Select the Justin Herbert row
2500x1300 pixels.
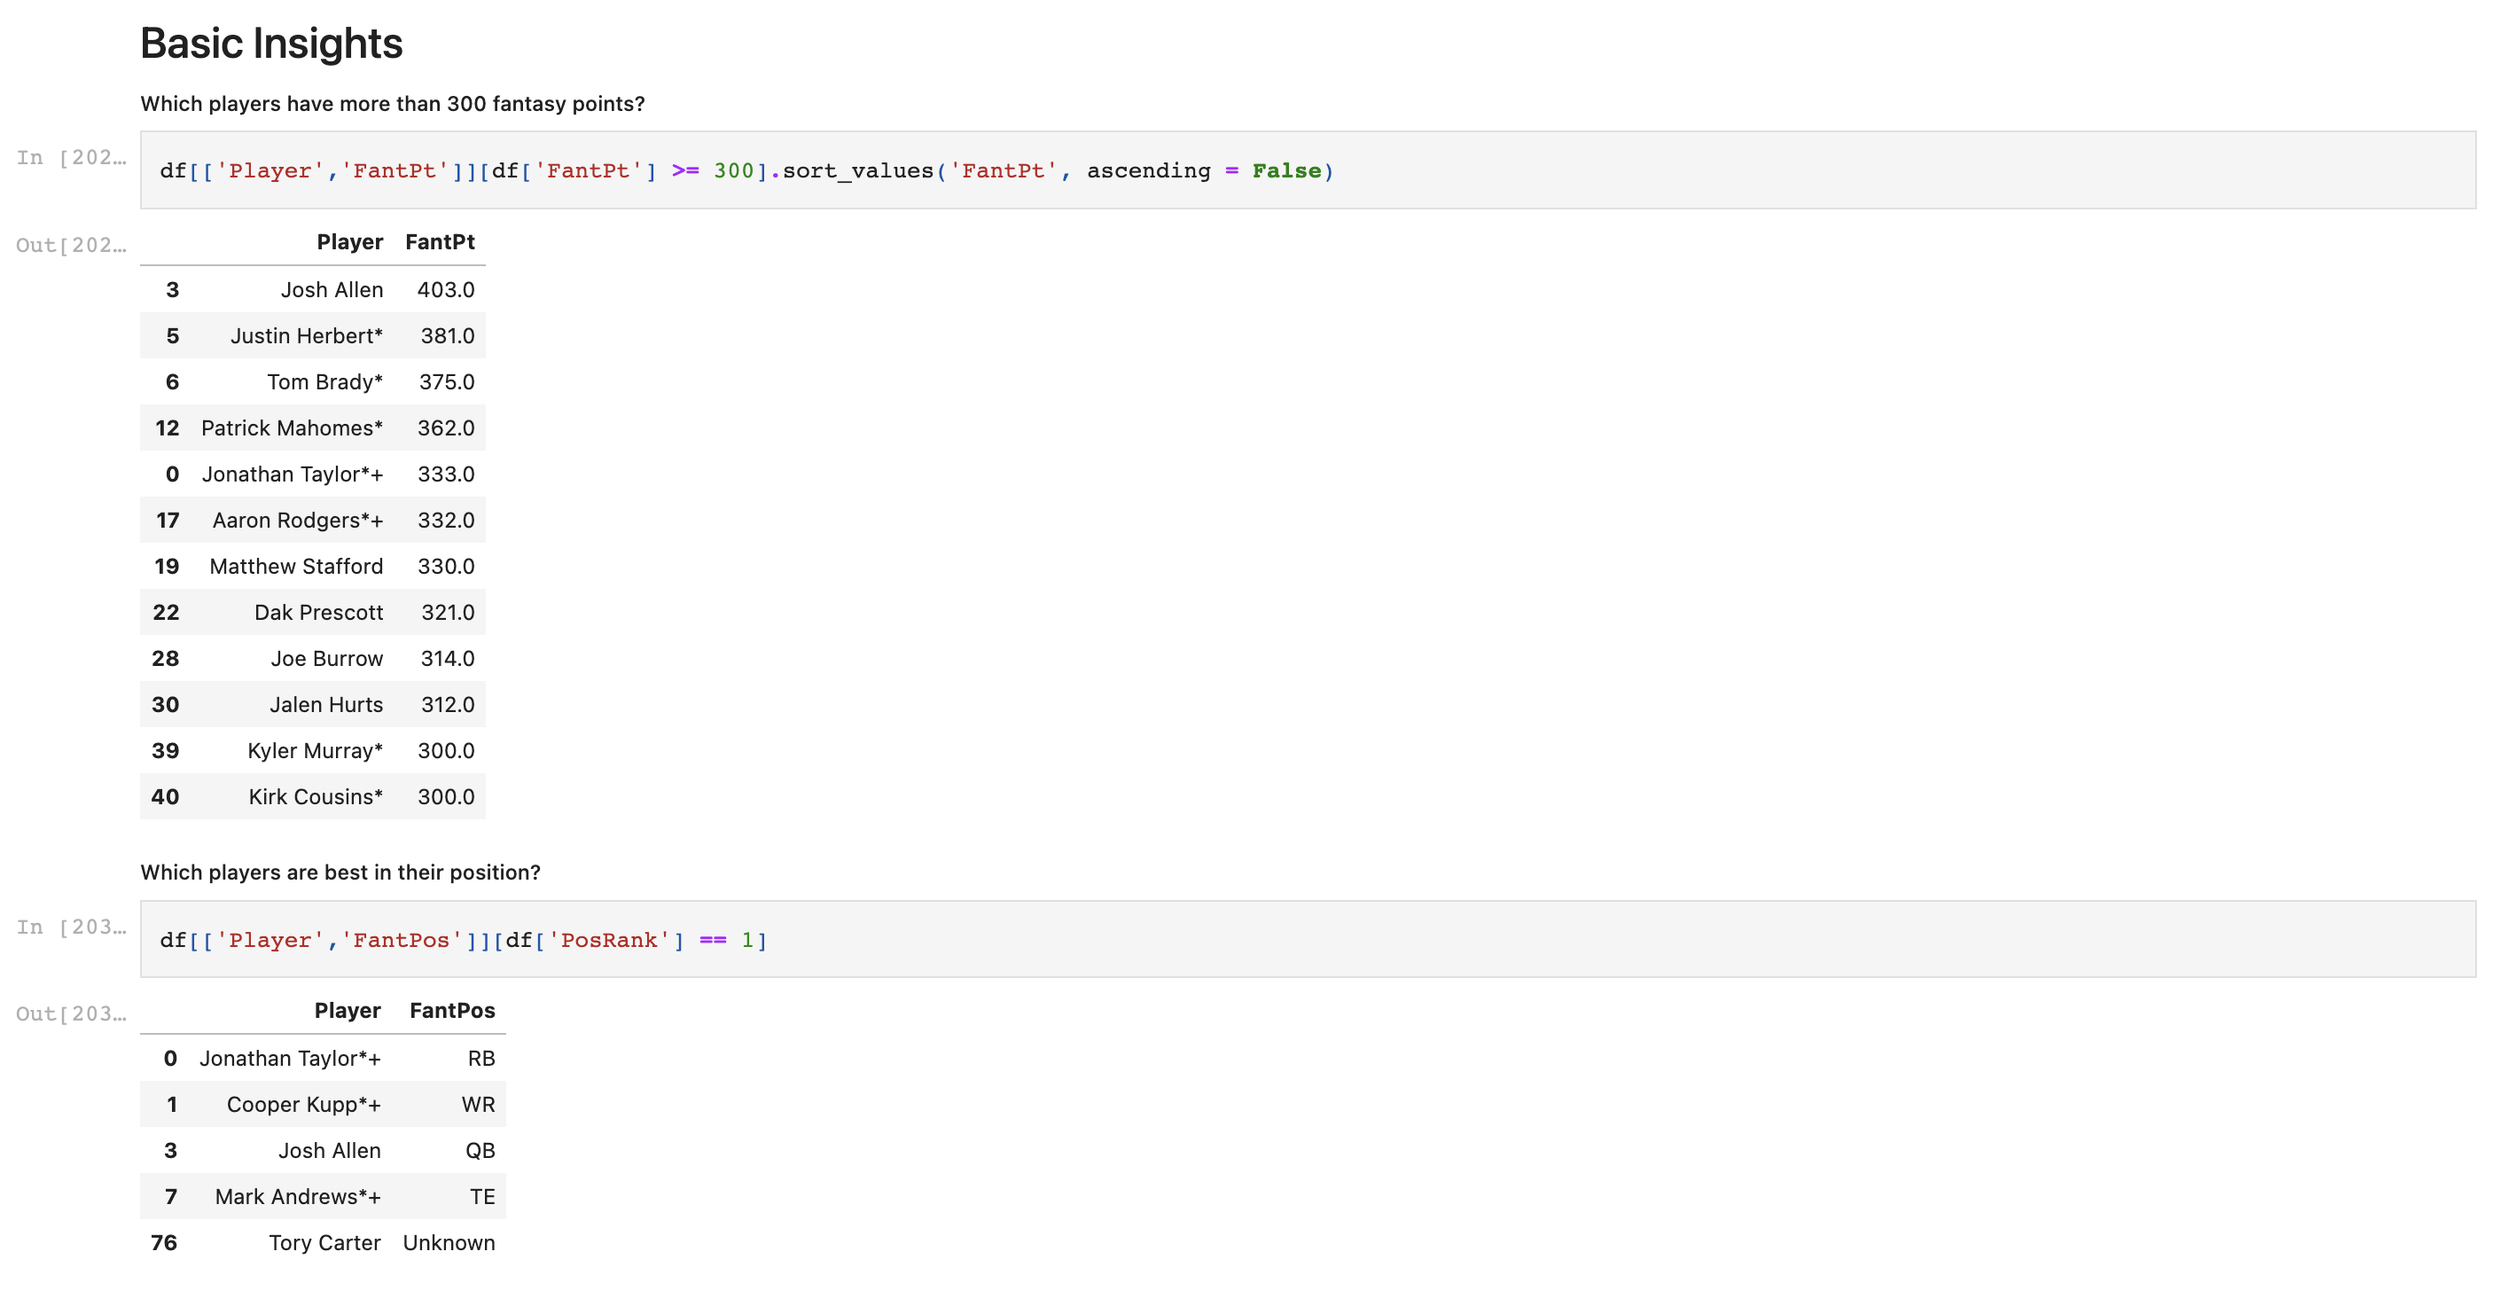306,336
